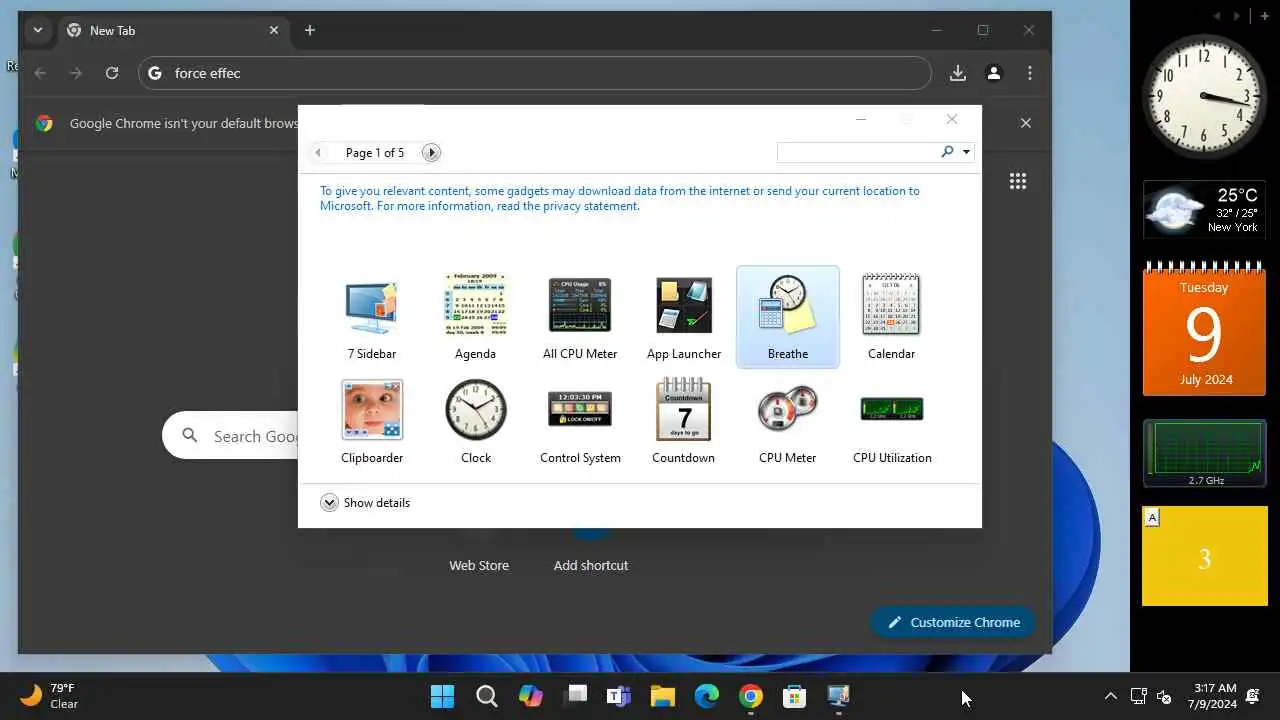
Task: Click the Tuesday 9 calendar sidebar gadget
Action: [1204, 330]
